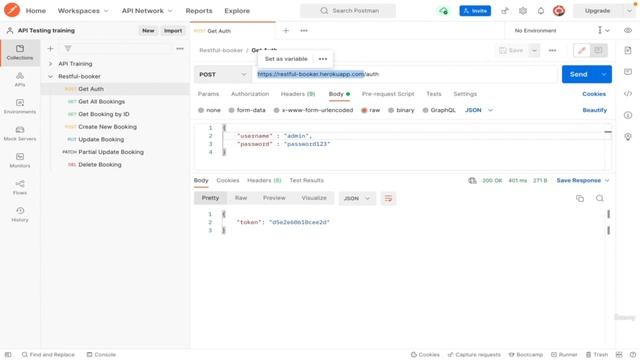Click the New button
Image resolution: width=640 pixels, height=360 pixels.
(148, 31)
